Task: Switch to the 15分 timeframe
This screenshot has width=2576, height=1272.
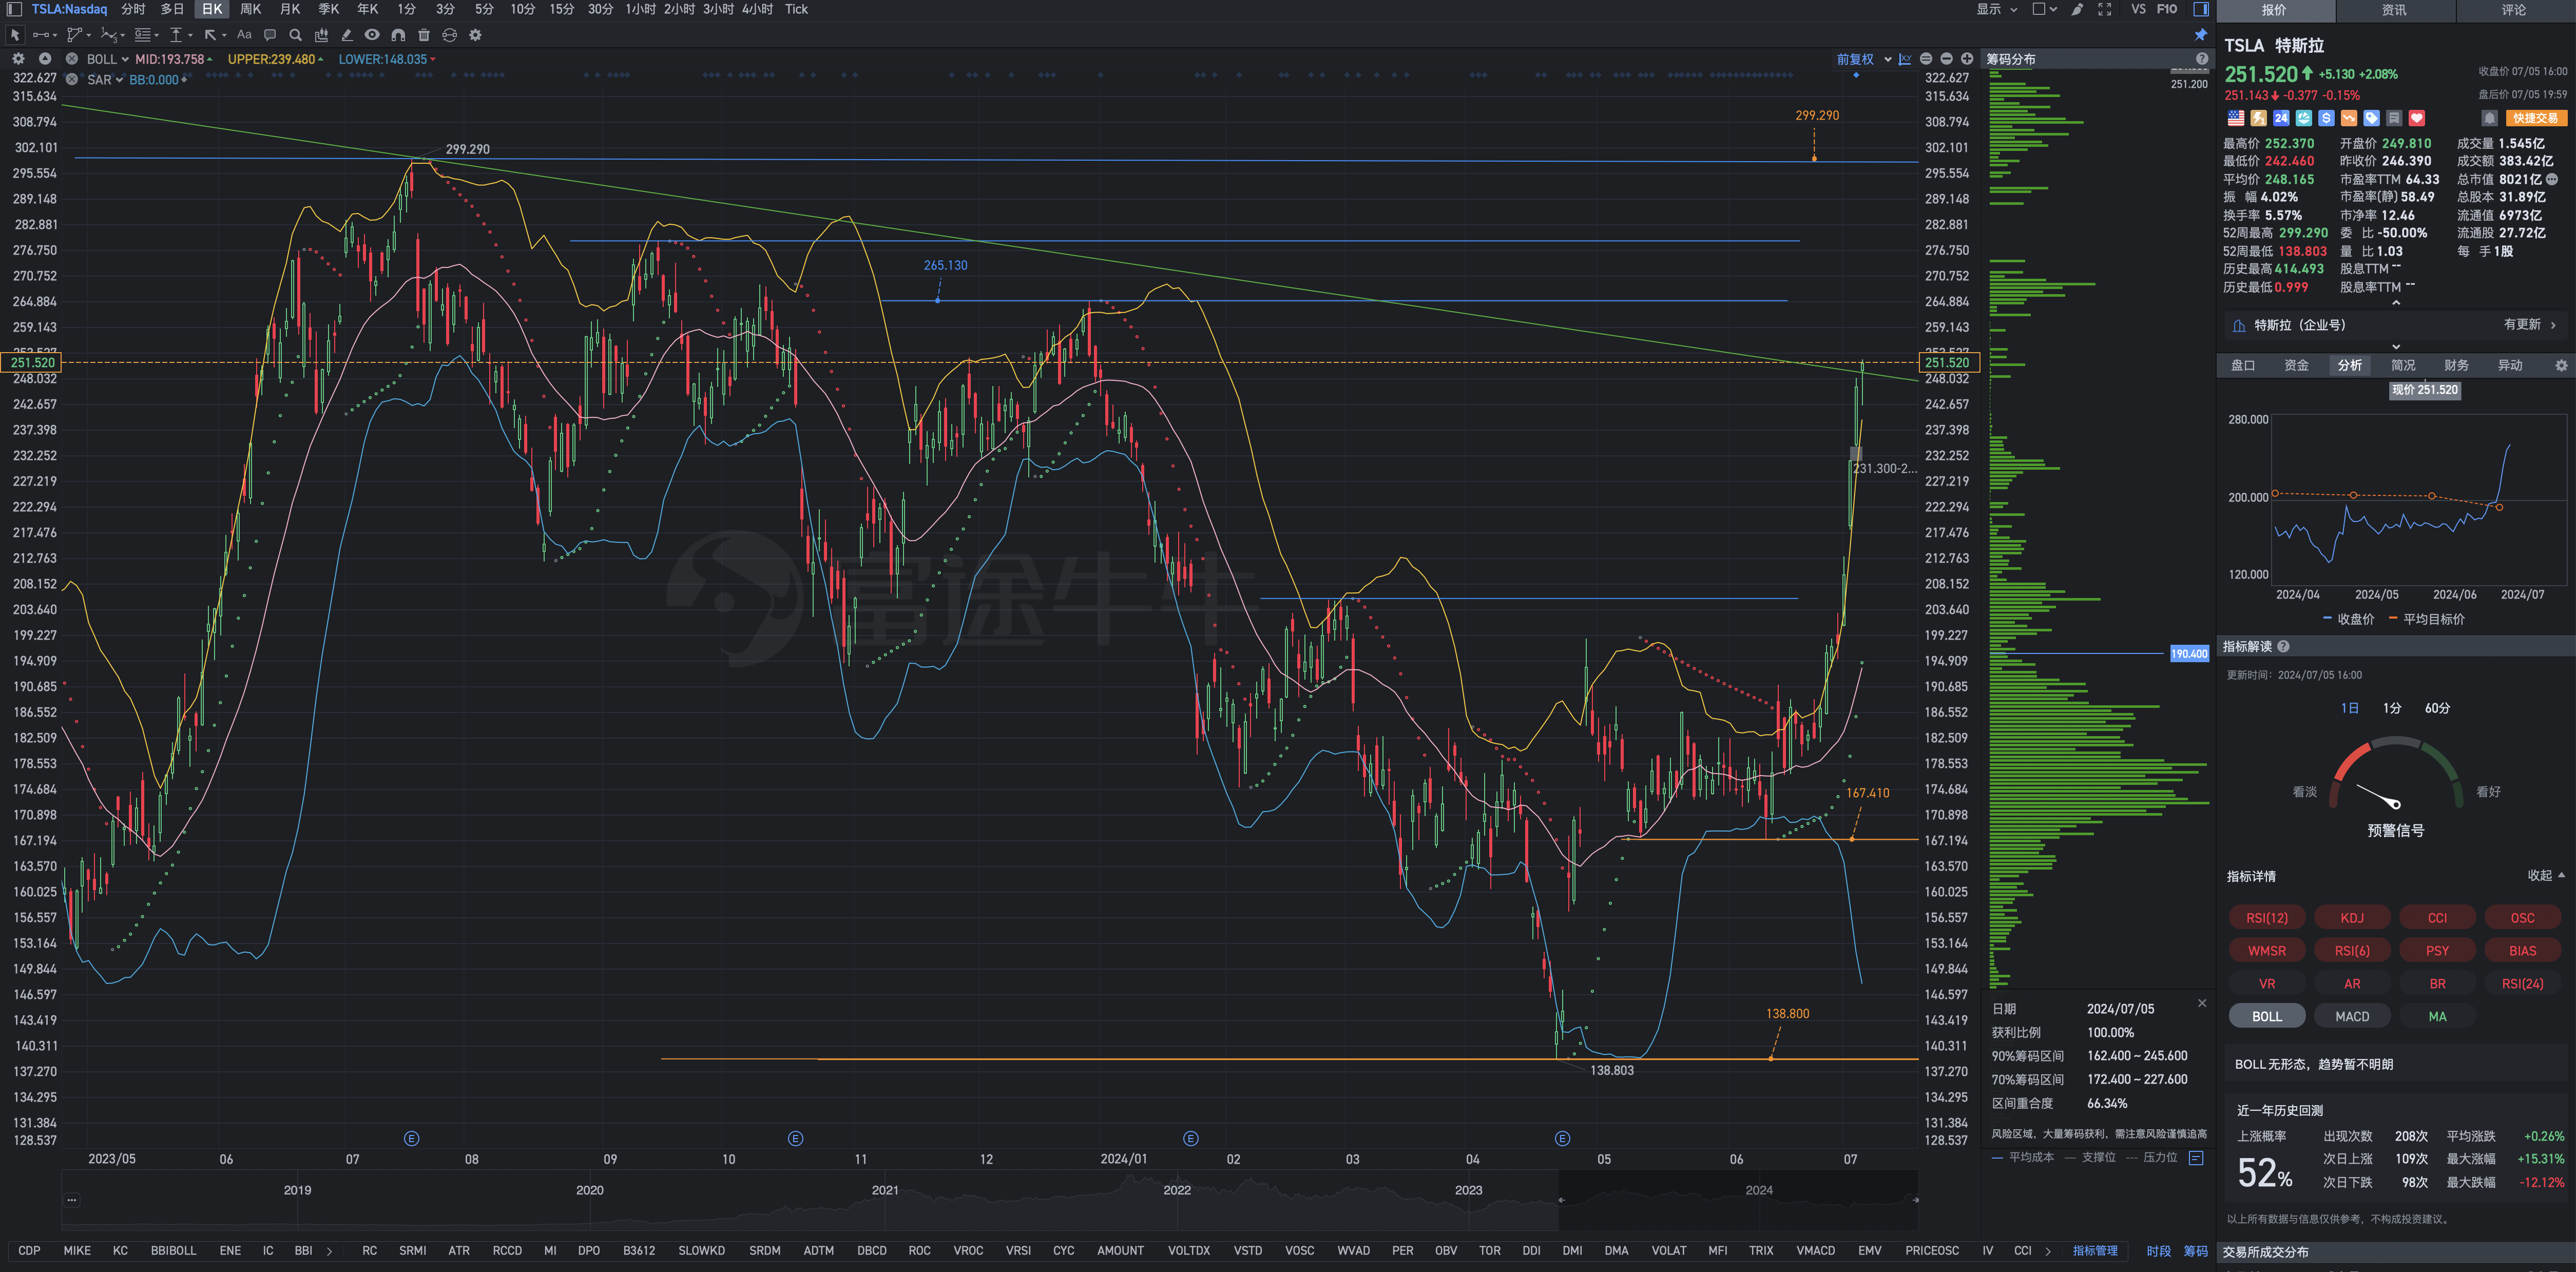Action: click(x=562, y=9)
